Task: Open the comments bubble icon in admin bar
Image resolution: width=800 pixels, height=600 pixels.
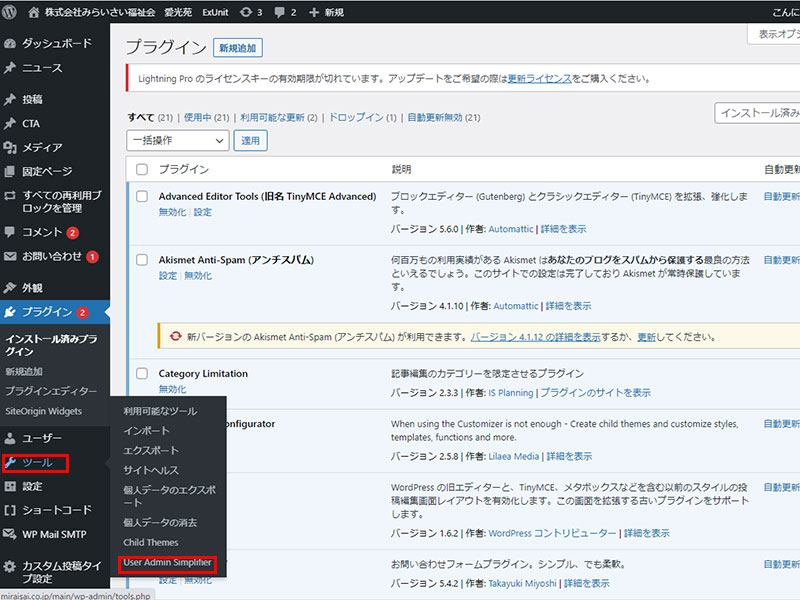Action: [280, 12]
